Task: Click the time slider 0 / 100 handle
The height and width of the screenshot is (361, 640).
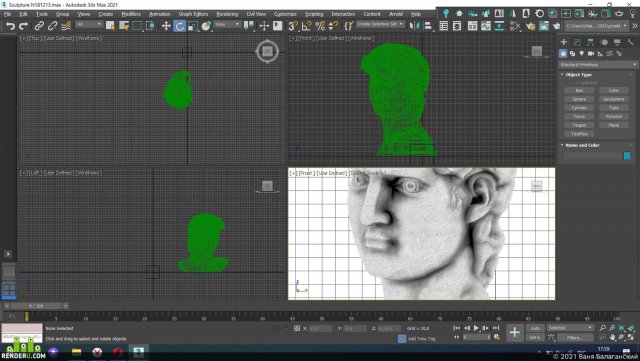Action: click(x=36, y=306)
